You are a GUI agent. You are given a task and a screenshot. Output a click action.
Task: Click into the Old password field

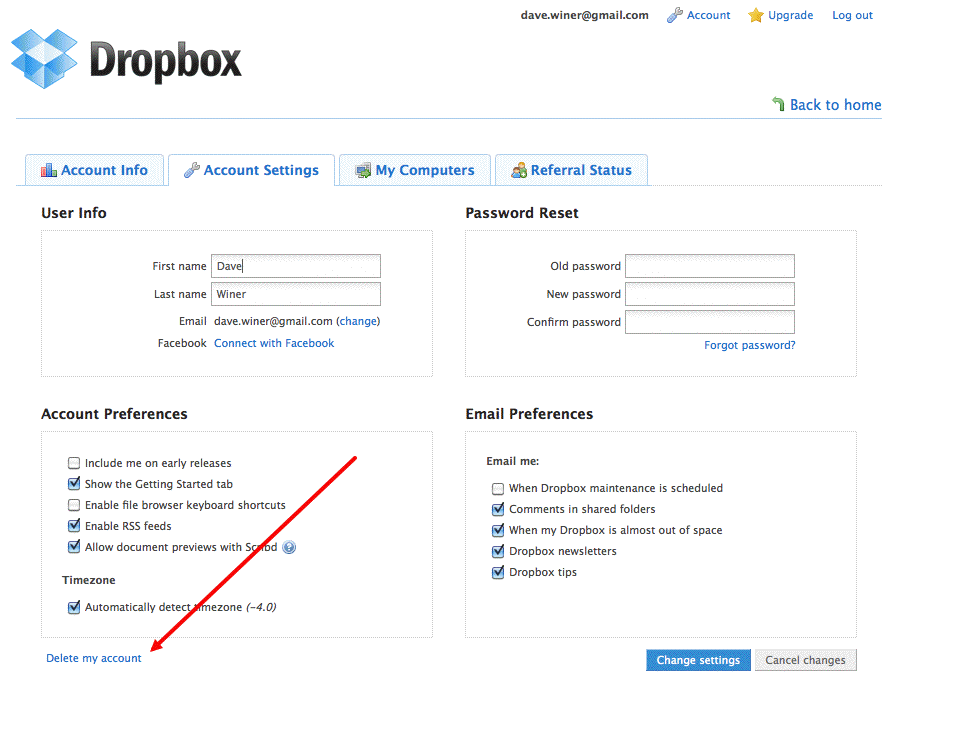click(710, 266)
